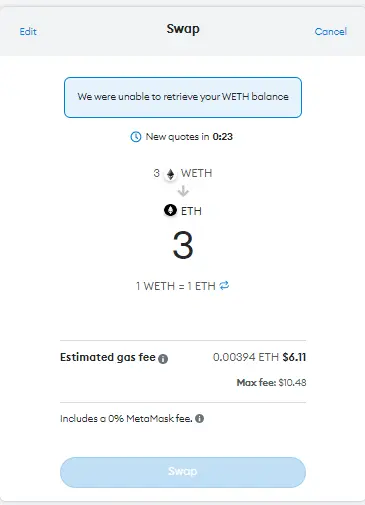
Task: Click the ETH destination token label
Action: (191, 211)
